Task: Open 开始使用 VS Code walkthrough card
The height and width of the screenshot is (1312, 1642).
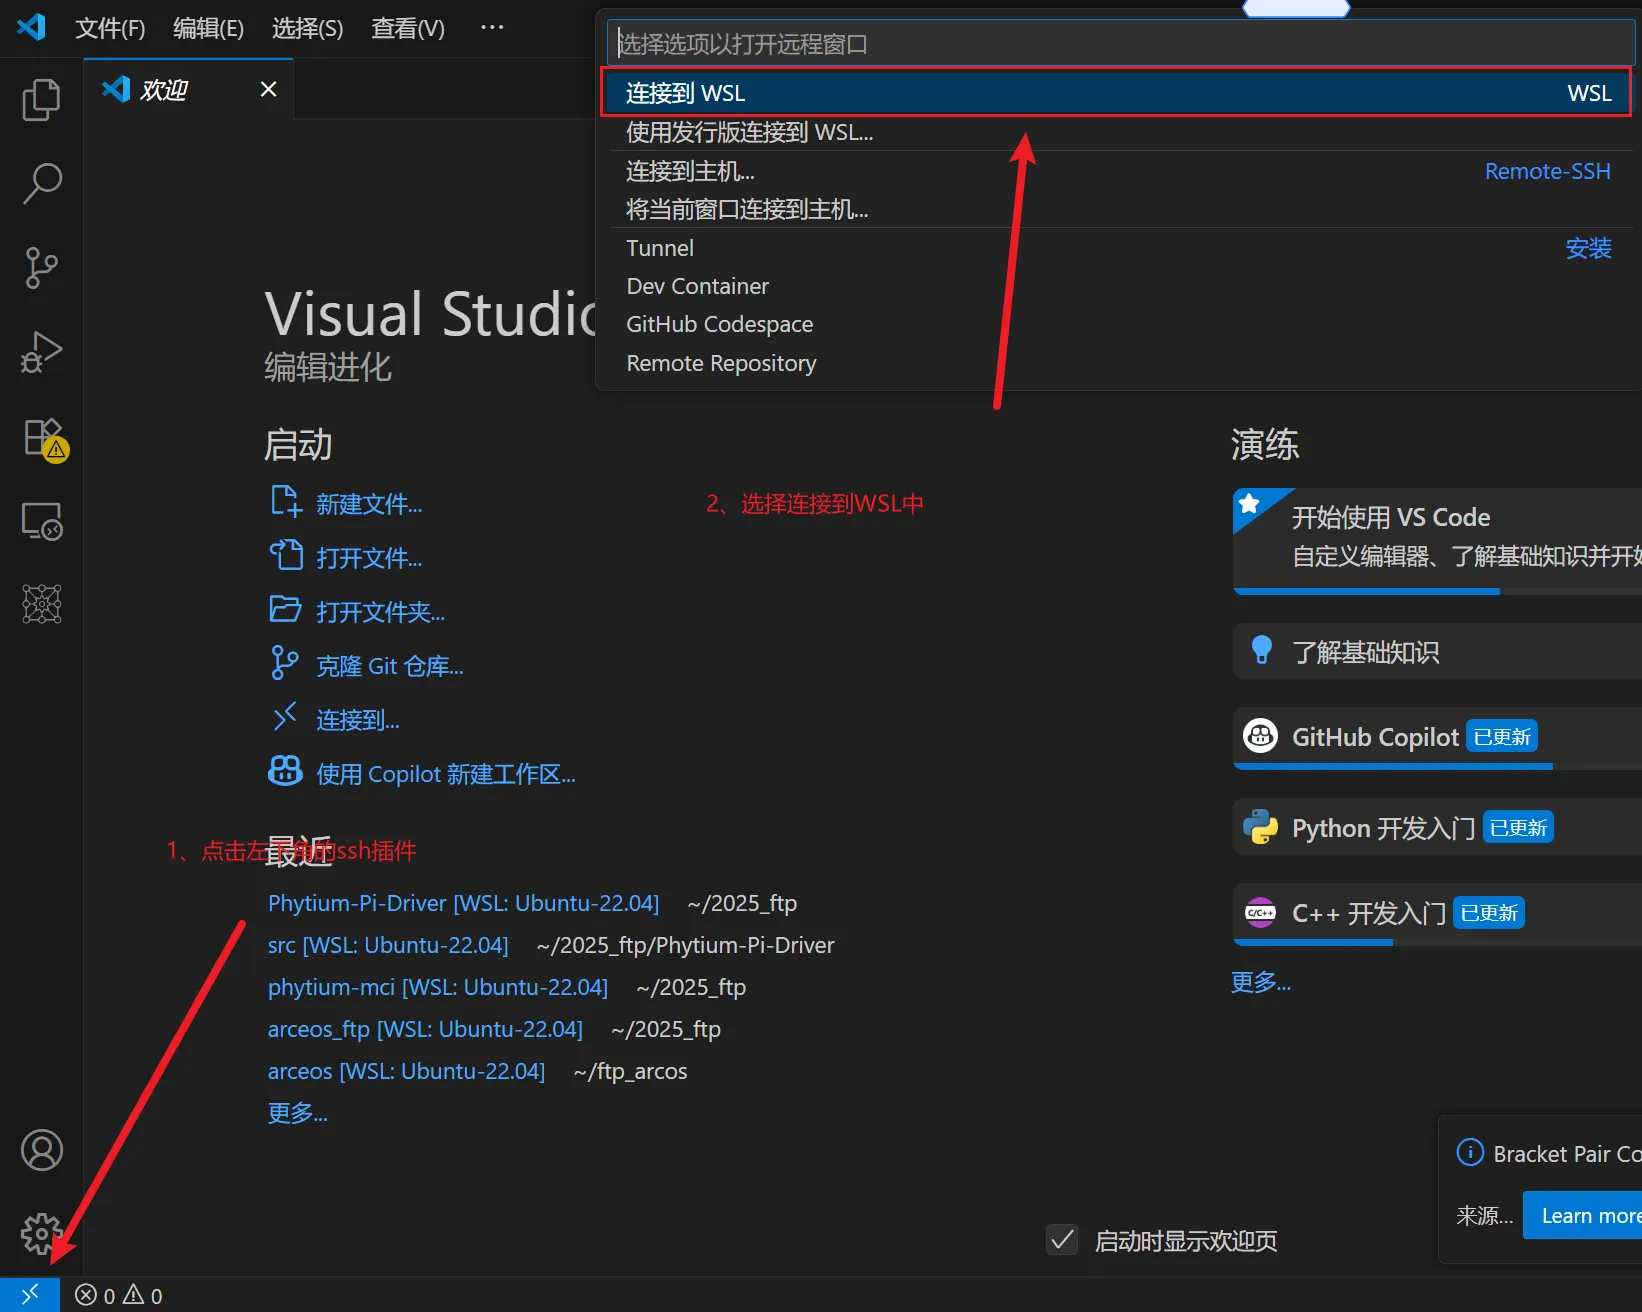Action: click(x=1438, y=541)
